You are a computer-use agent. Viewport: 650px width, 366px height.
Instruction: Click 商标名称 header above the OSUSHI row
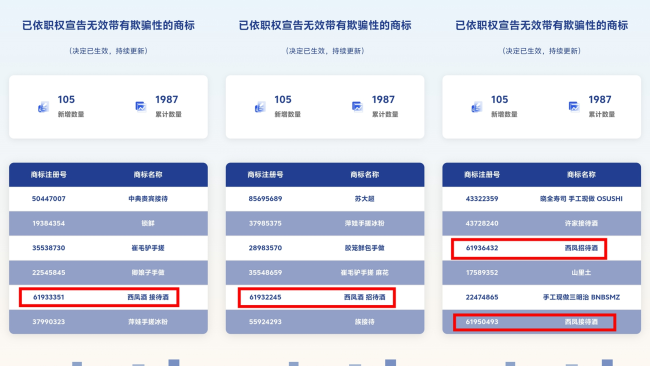[x=581, y=175]
